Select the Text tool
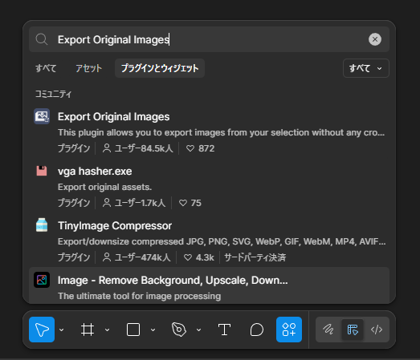 (224, 330)
